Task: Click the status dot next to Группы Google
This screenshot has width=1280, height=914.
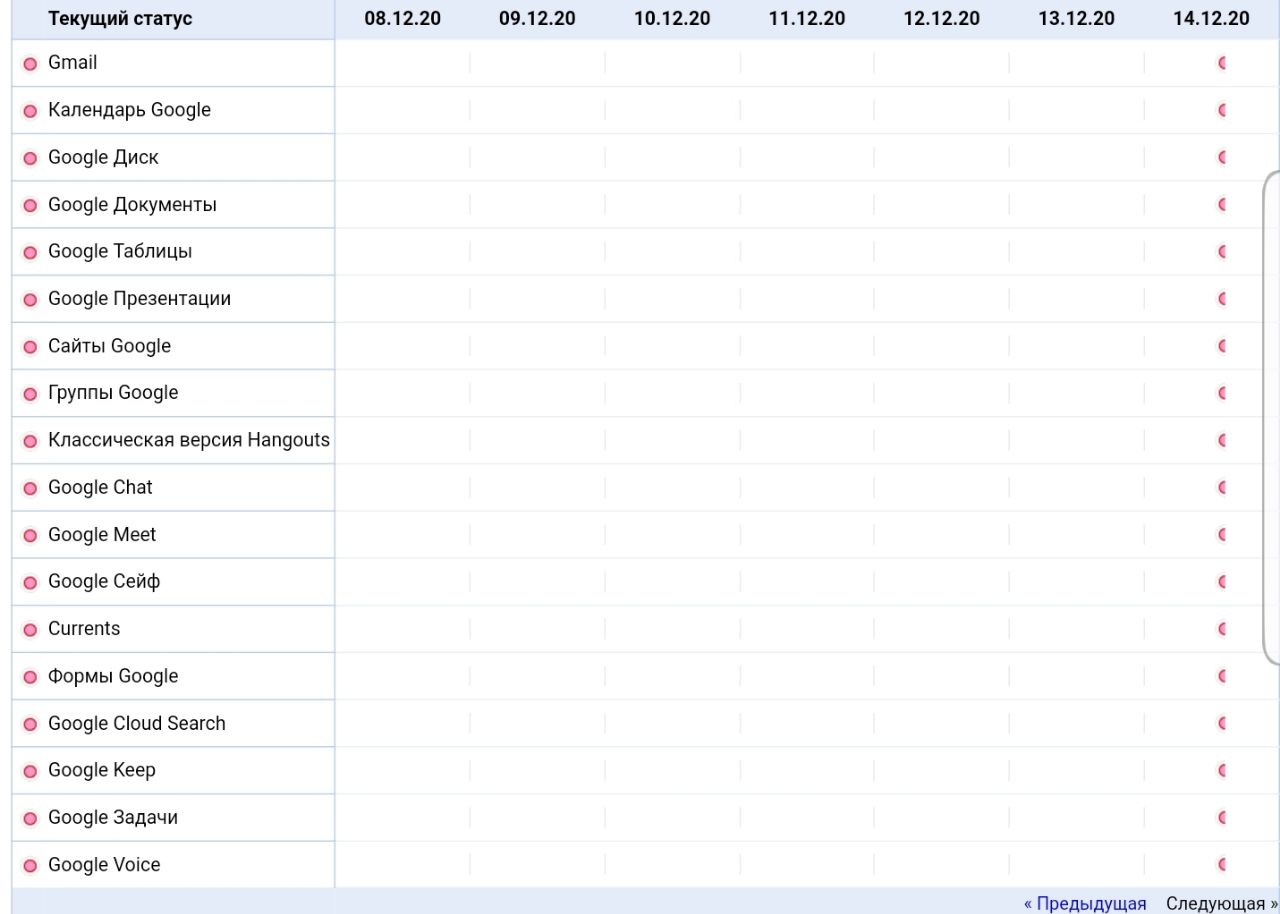Action: coord(30,394)
